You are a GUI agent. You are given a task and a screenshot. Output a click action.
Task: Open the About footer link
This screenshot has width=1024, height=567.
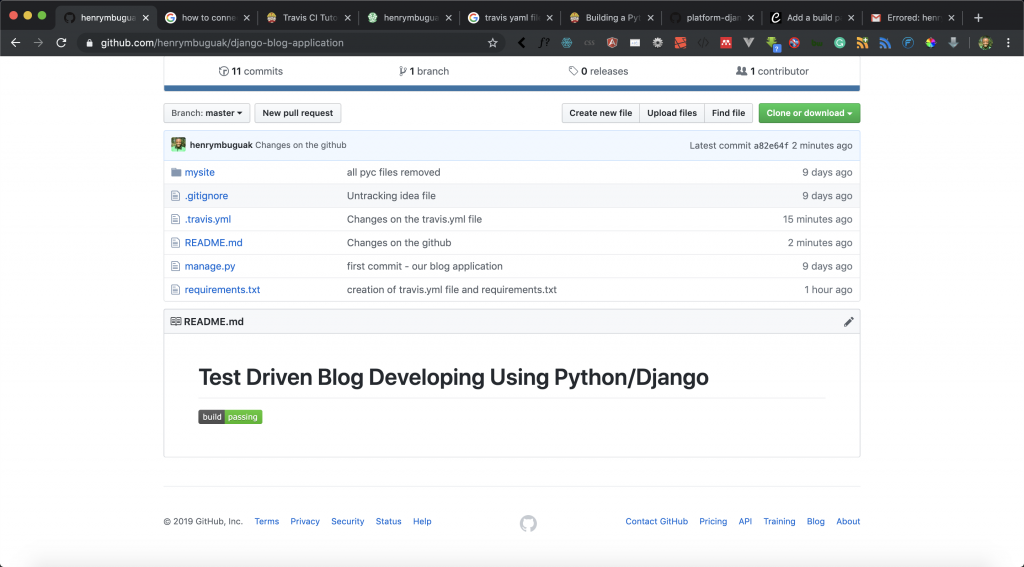(848, 521)
